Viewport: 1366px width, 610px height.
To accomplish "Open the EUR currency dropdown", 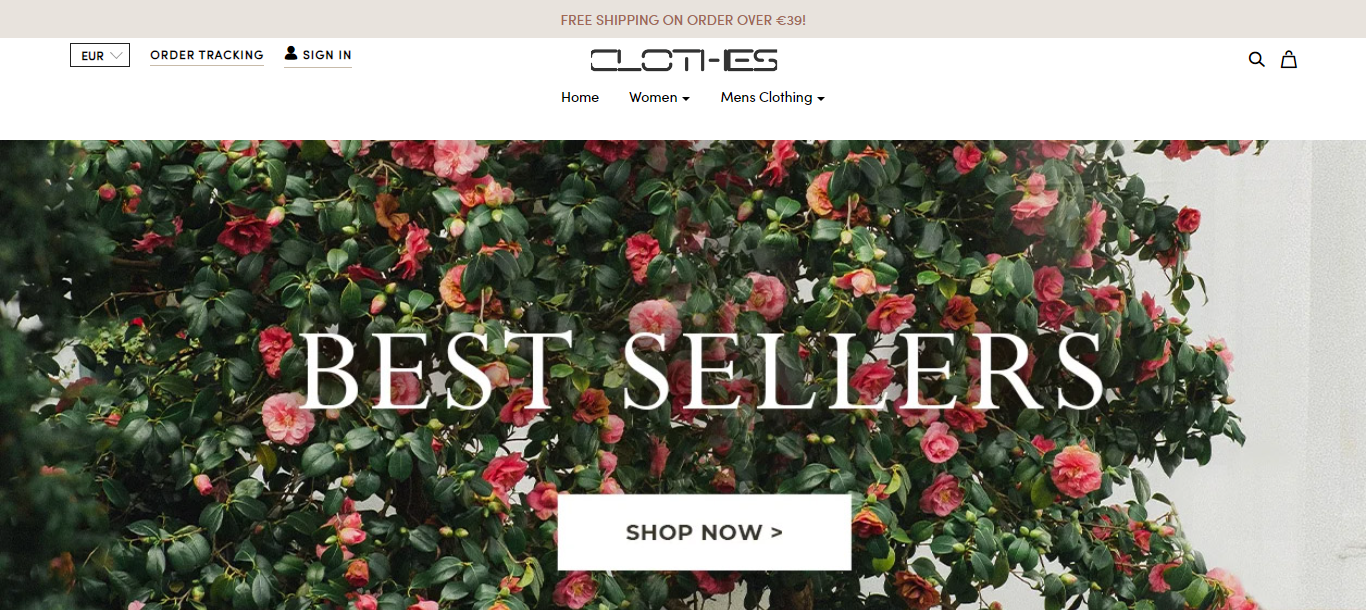I will 100,56.
